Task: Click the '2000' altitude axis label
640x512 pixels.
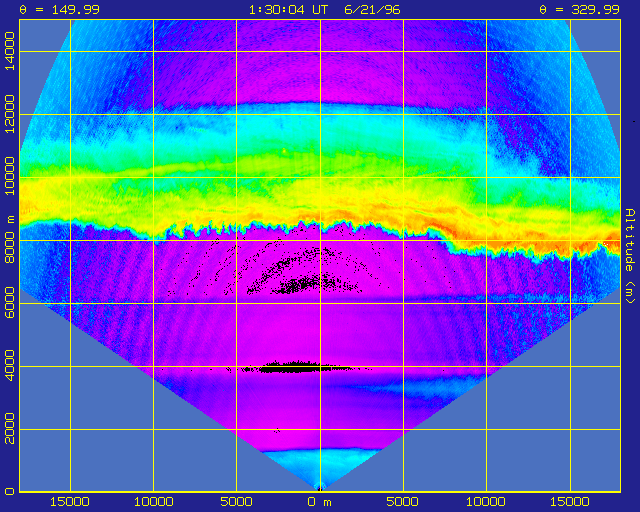Action: tap(10, 429)
